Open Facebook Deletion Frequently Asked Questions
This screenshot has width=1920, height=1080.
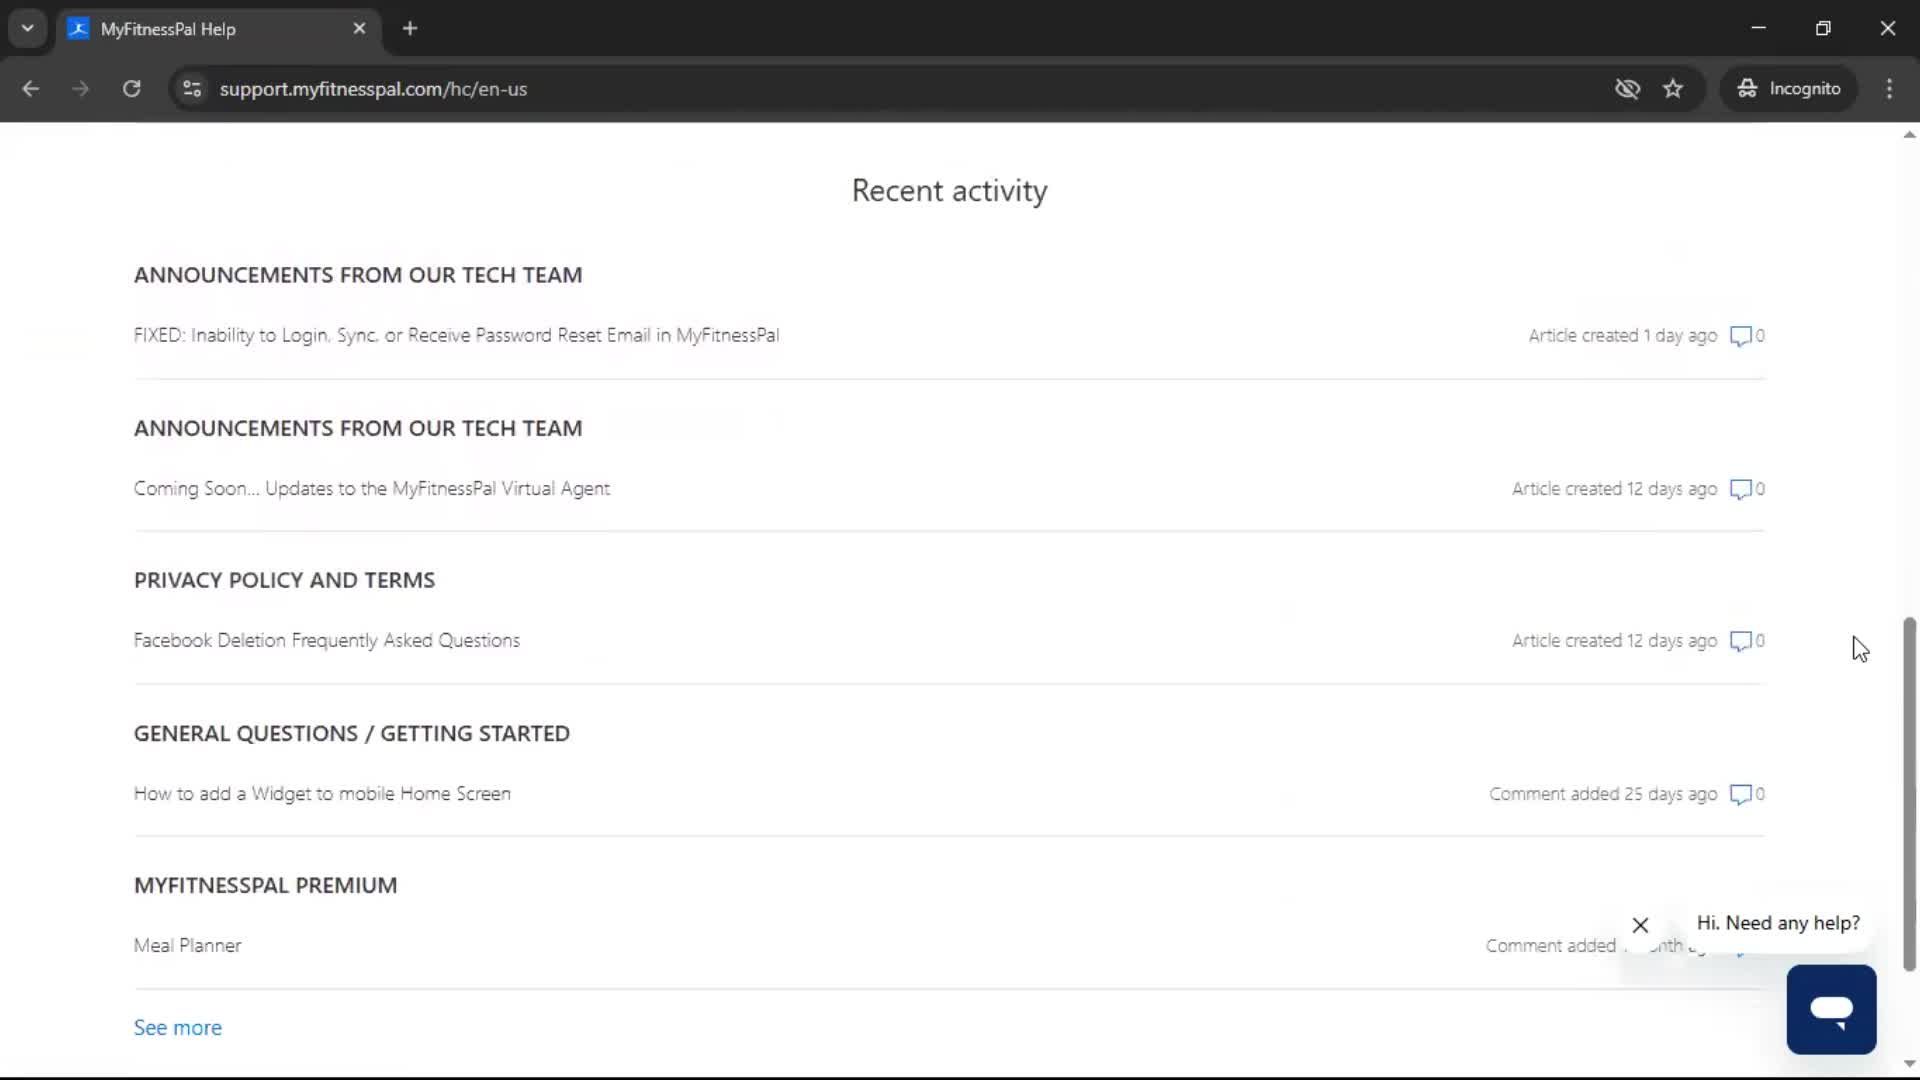(x=327, y=641)
